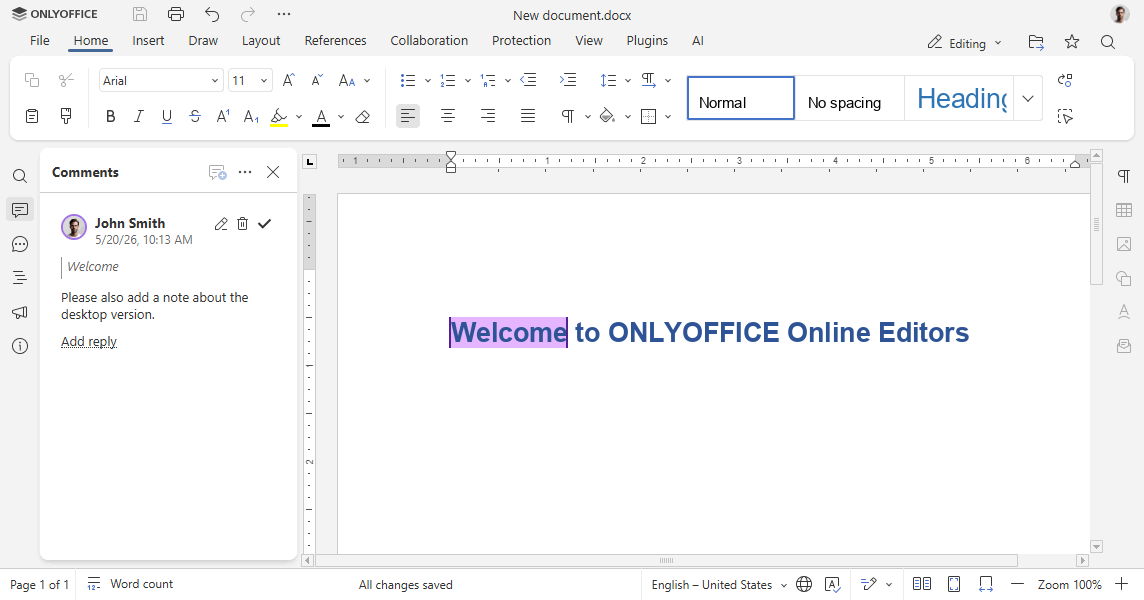The image size is (1144, 600).
Task: Open Feedback & Support megaphone icon
Action: (x=20, y=312)
